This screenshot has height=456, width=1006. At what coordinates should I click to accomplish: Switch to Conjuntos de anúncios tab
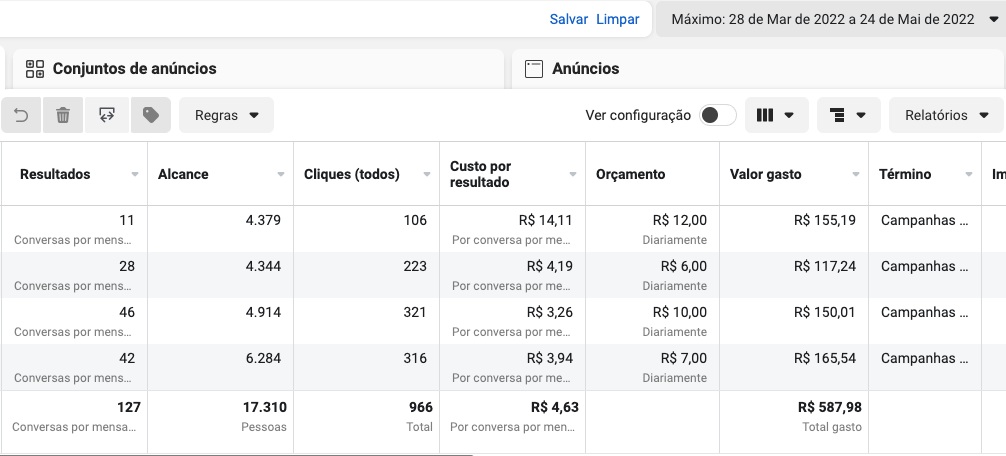(258, 69)
